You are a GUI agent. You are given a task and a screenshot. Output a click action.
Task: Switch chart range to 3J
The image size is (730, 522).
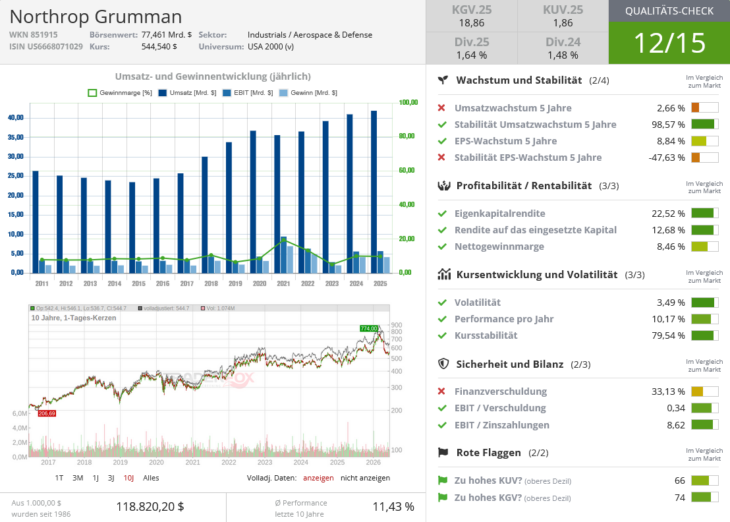click(x=111, y=478)
